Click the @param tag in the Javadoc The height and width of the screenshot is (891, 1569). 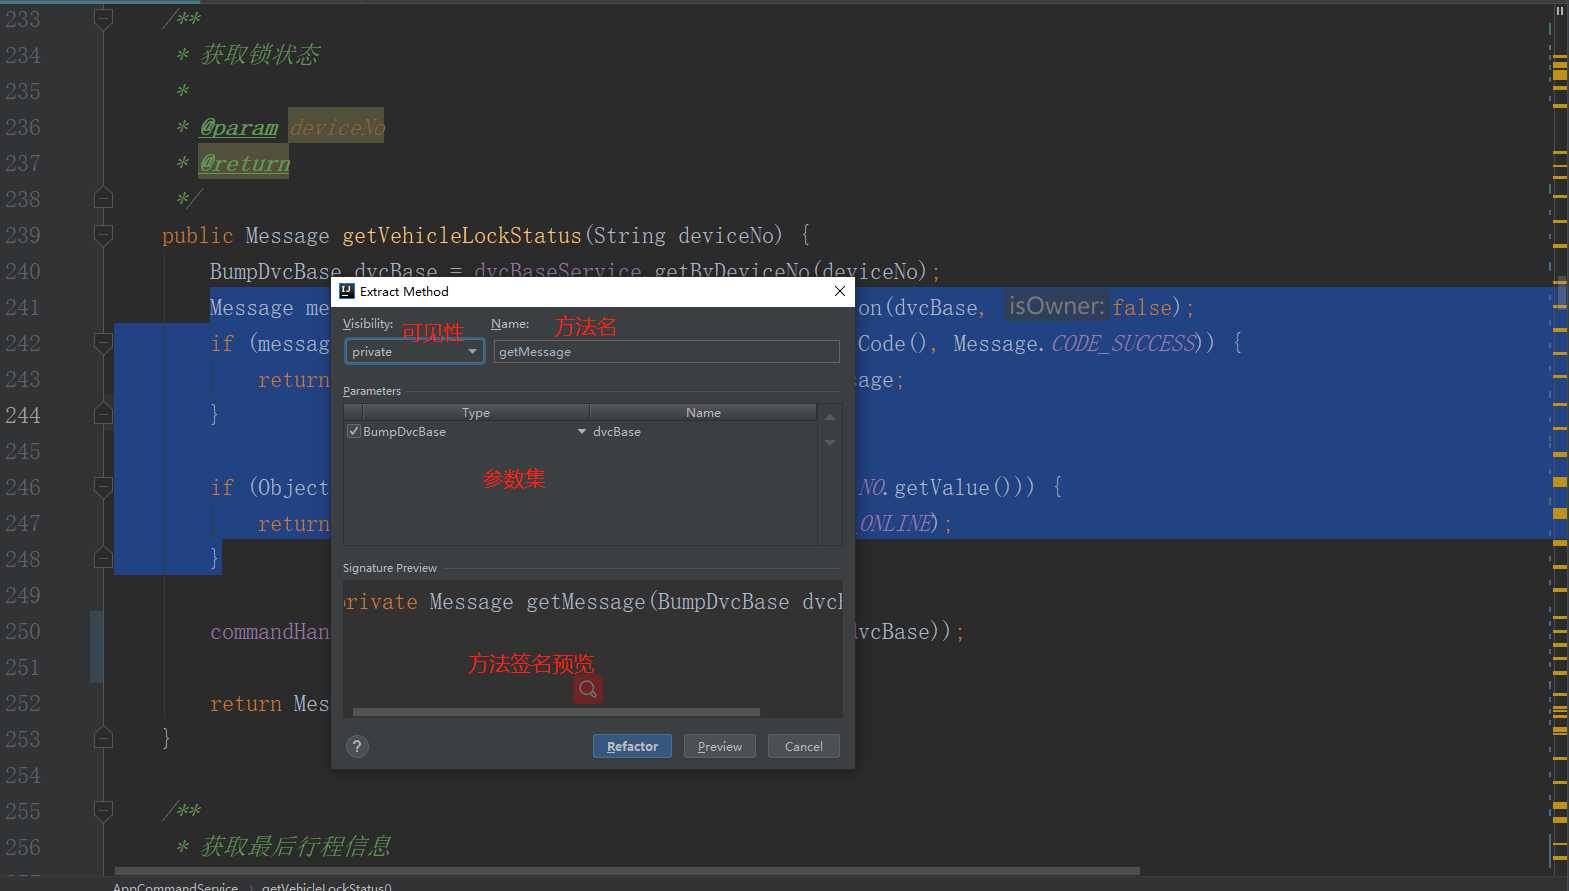pyautogui.click(x=239, y=127)
